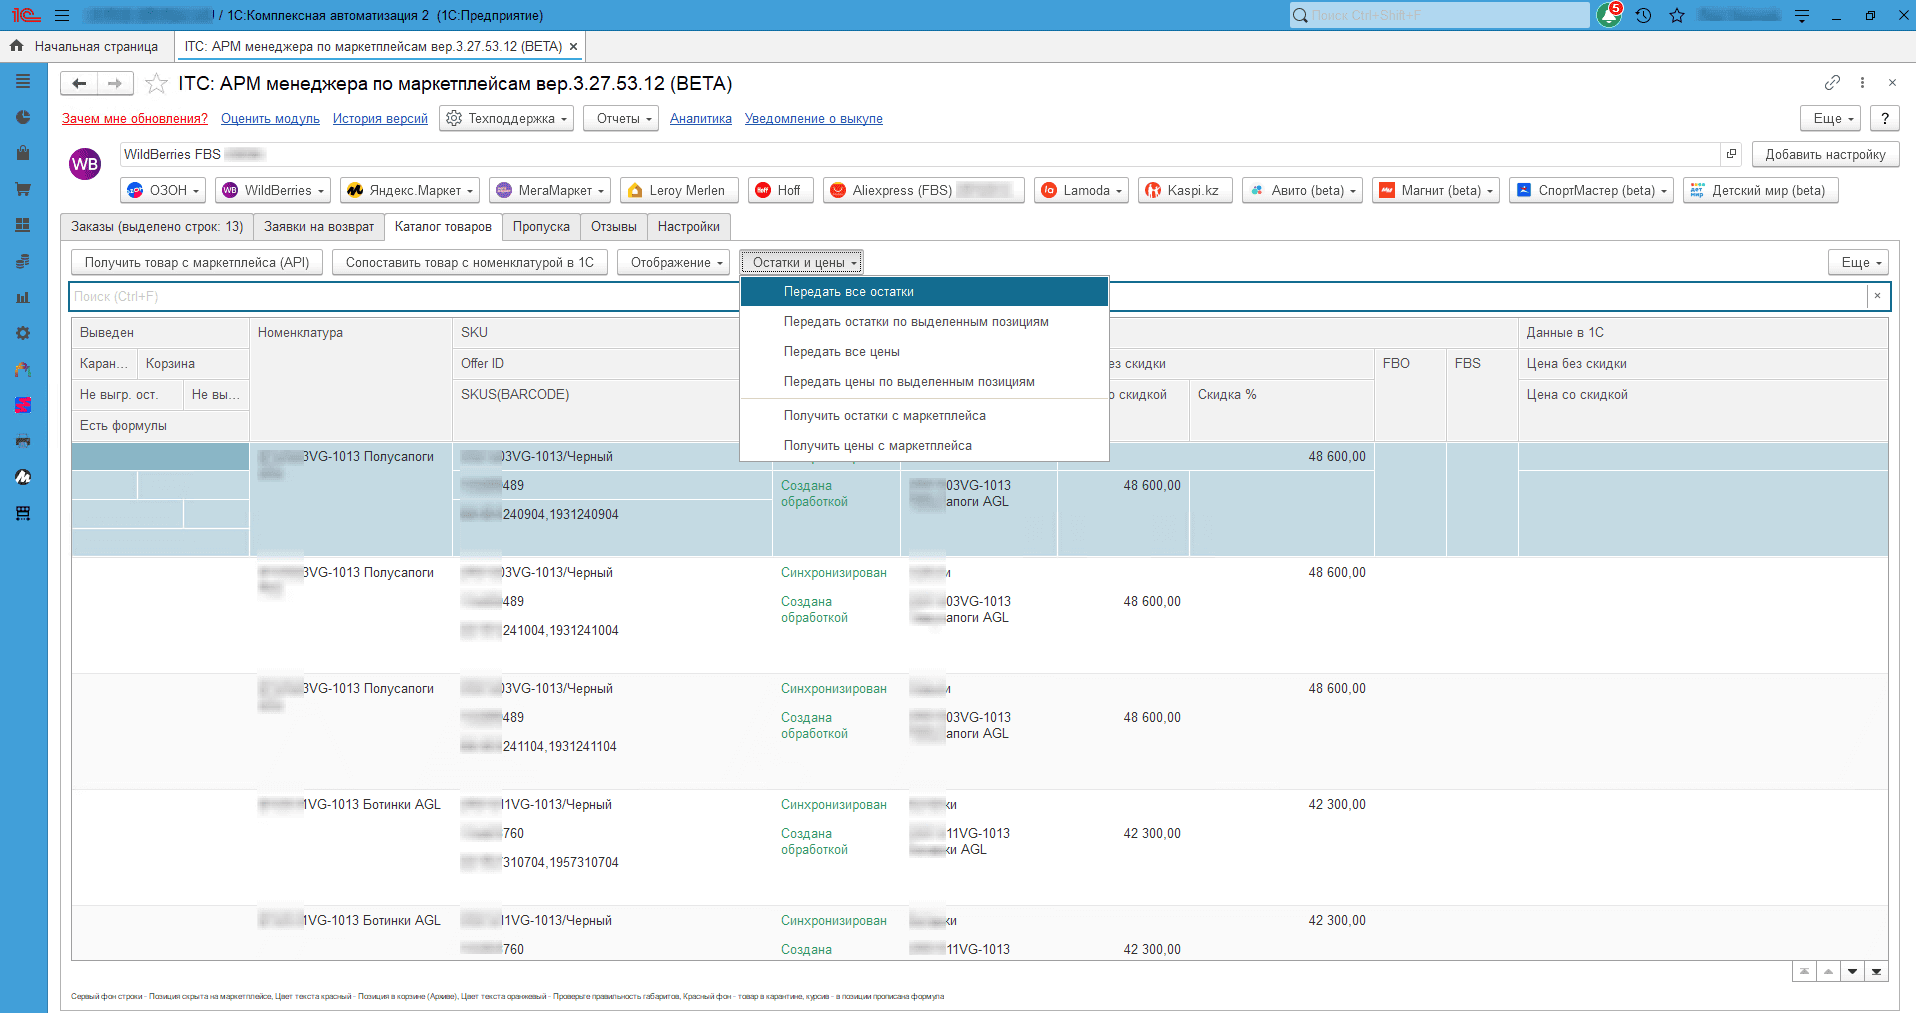Click the home icon of start page tab
Image resolution: width=1916 pixels, height=1013 pixels.
tap(16, 46)
